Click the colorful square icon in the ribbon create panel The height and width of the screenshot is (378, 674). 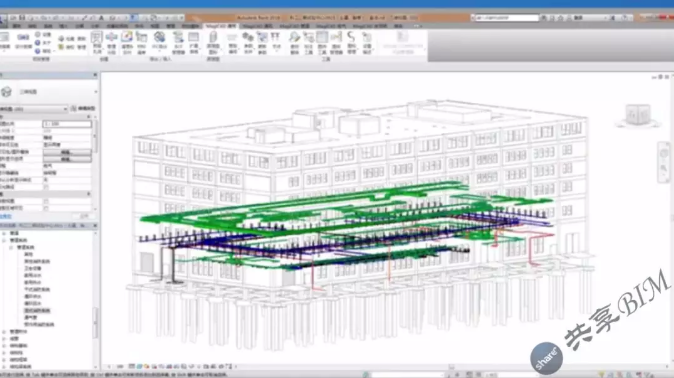127,37
